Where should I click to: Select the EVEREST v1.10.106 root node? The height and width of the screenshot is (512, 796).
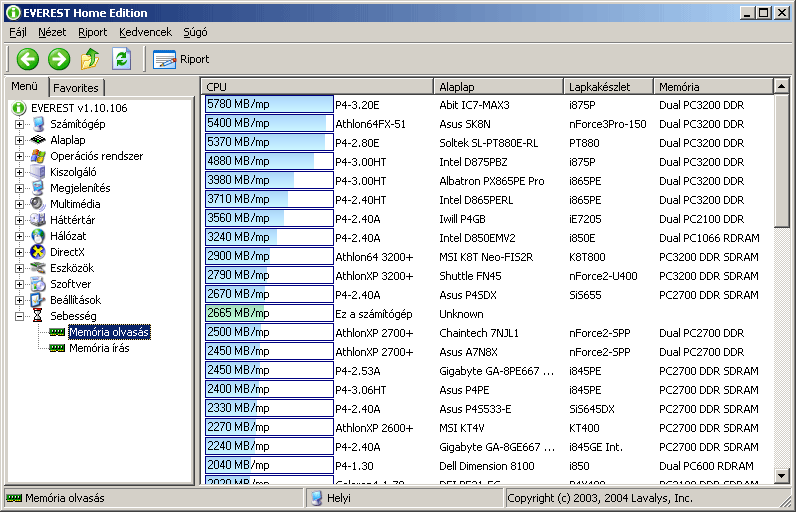[79, 108]
